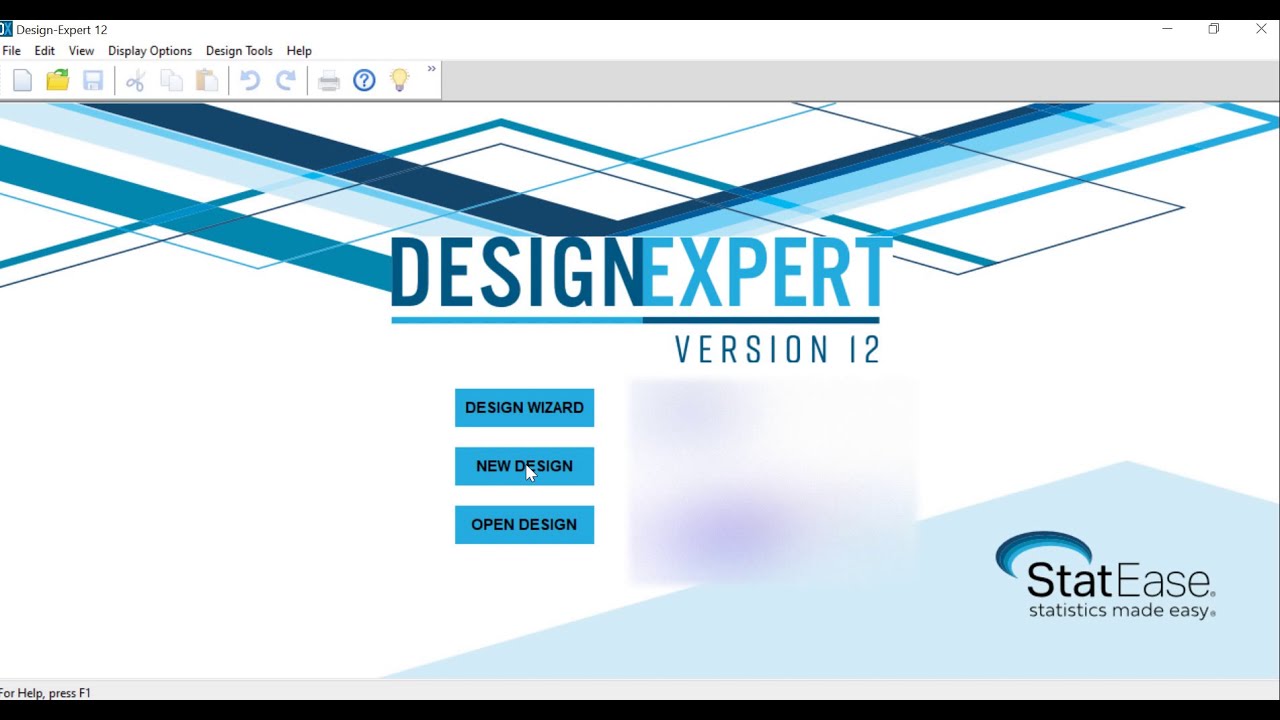Image resolution: width=1280 pixels, height=720 pixels.
Task: Open the View menu
Action: click(x=81, y=51)
